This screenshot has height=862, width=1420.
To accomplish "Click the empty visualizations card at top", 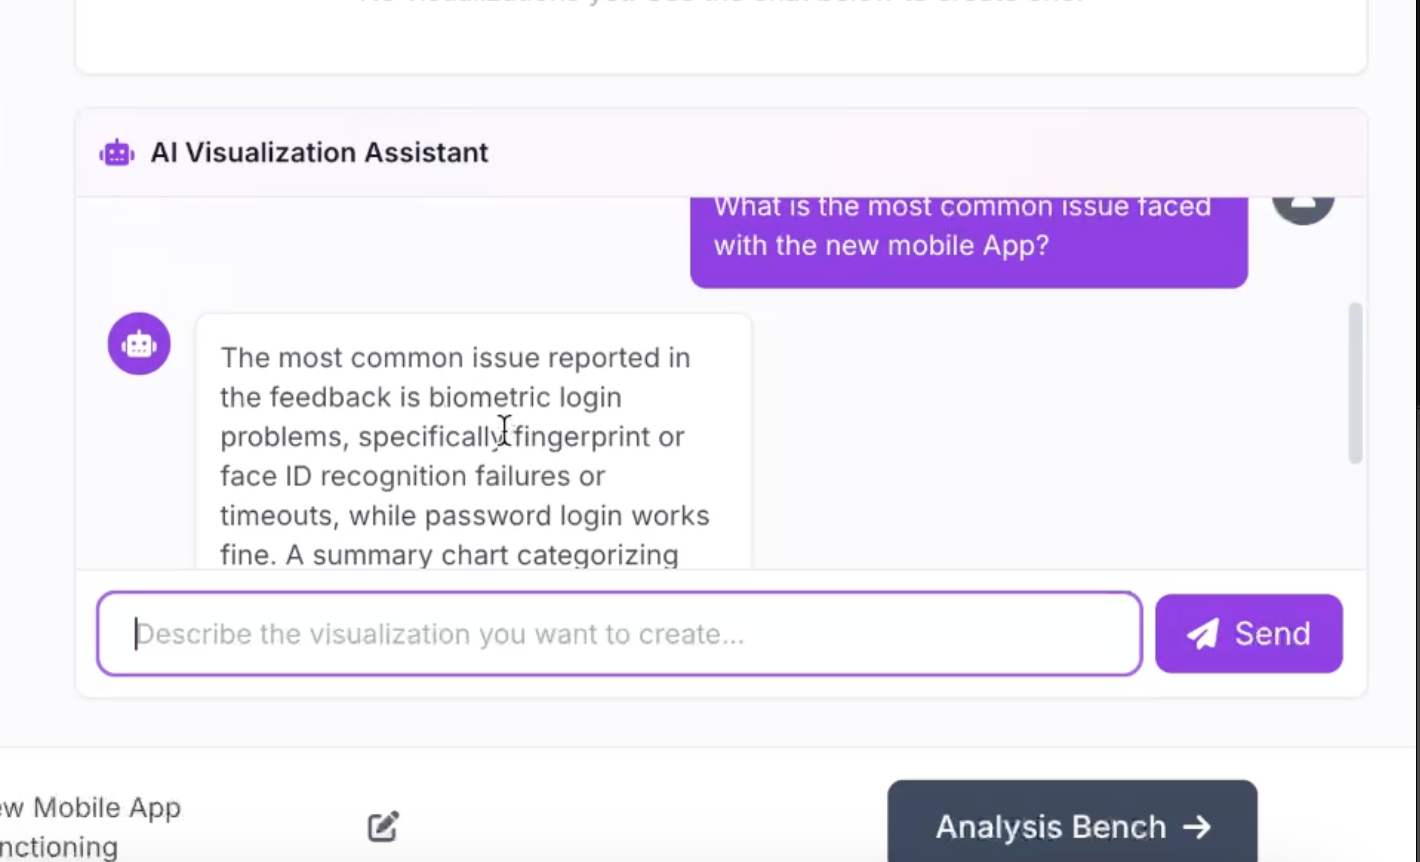I will point(721,36).
